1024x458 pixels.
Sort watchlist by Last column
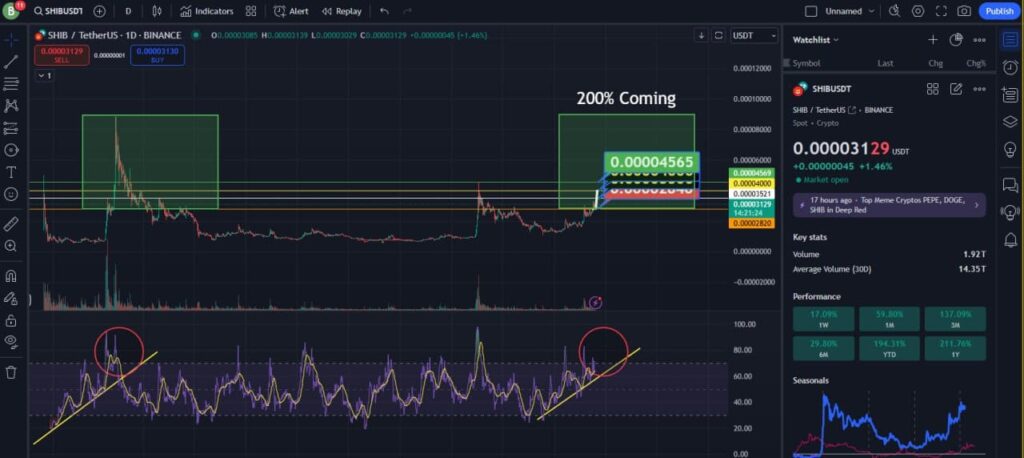tap(886, 63)
